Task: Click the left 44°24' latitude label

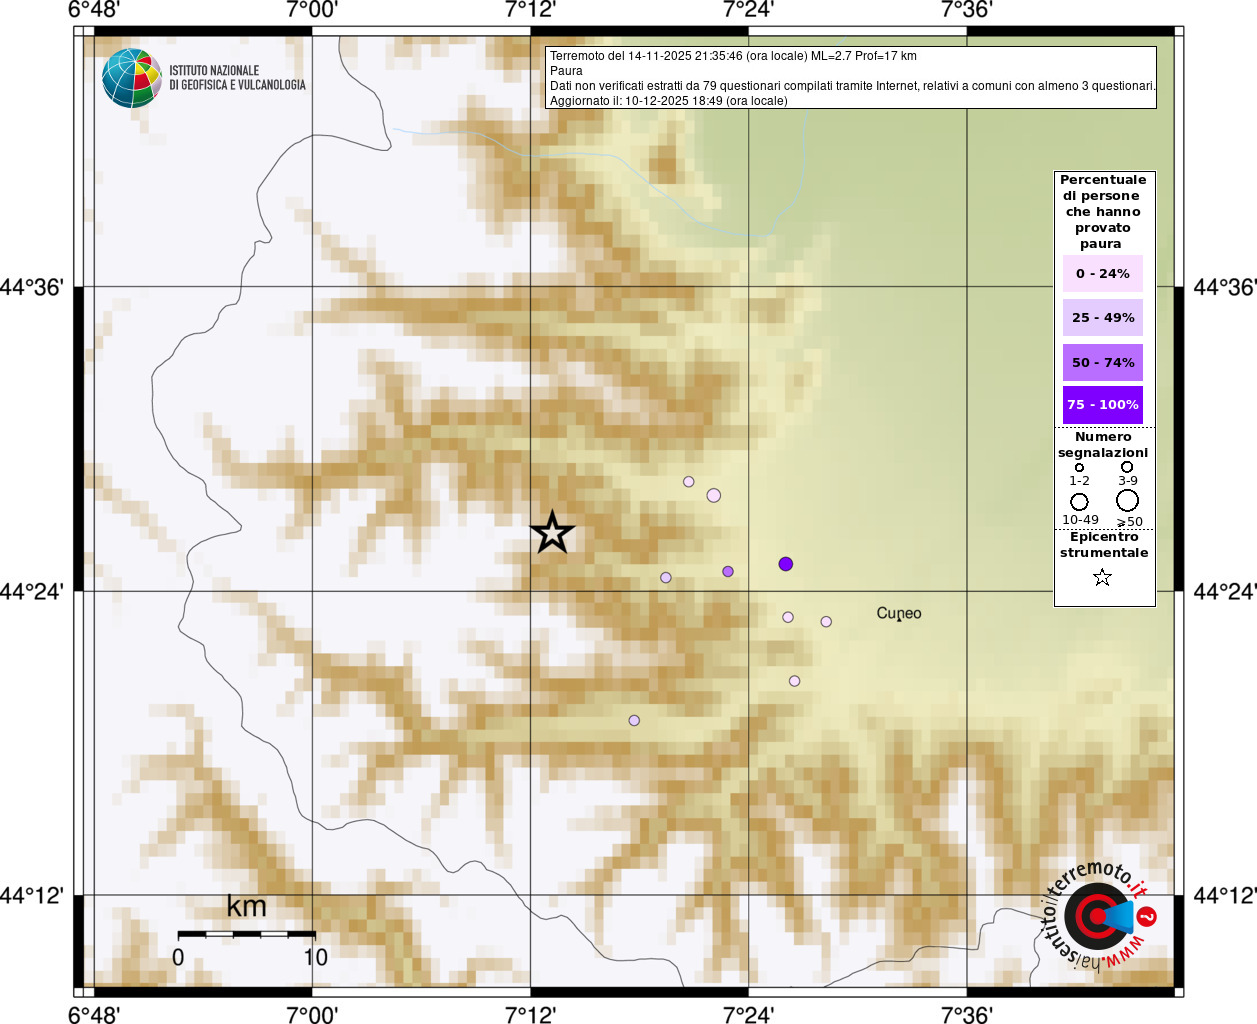Action: [x=31, y=592]
